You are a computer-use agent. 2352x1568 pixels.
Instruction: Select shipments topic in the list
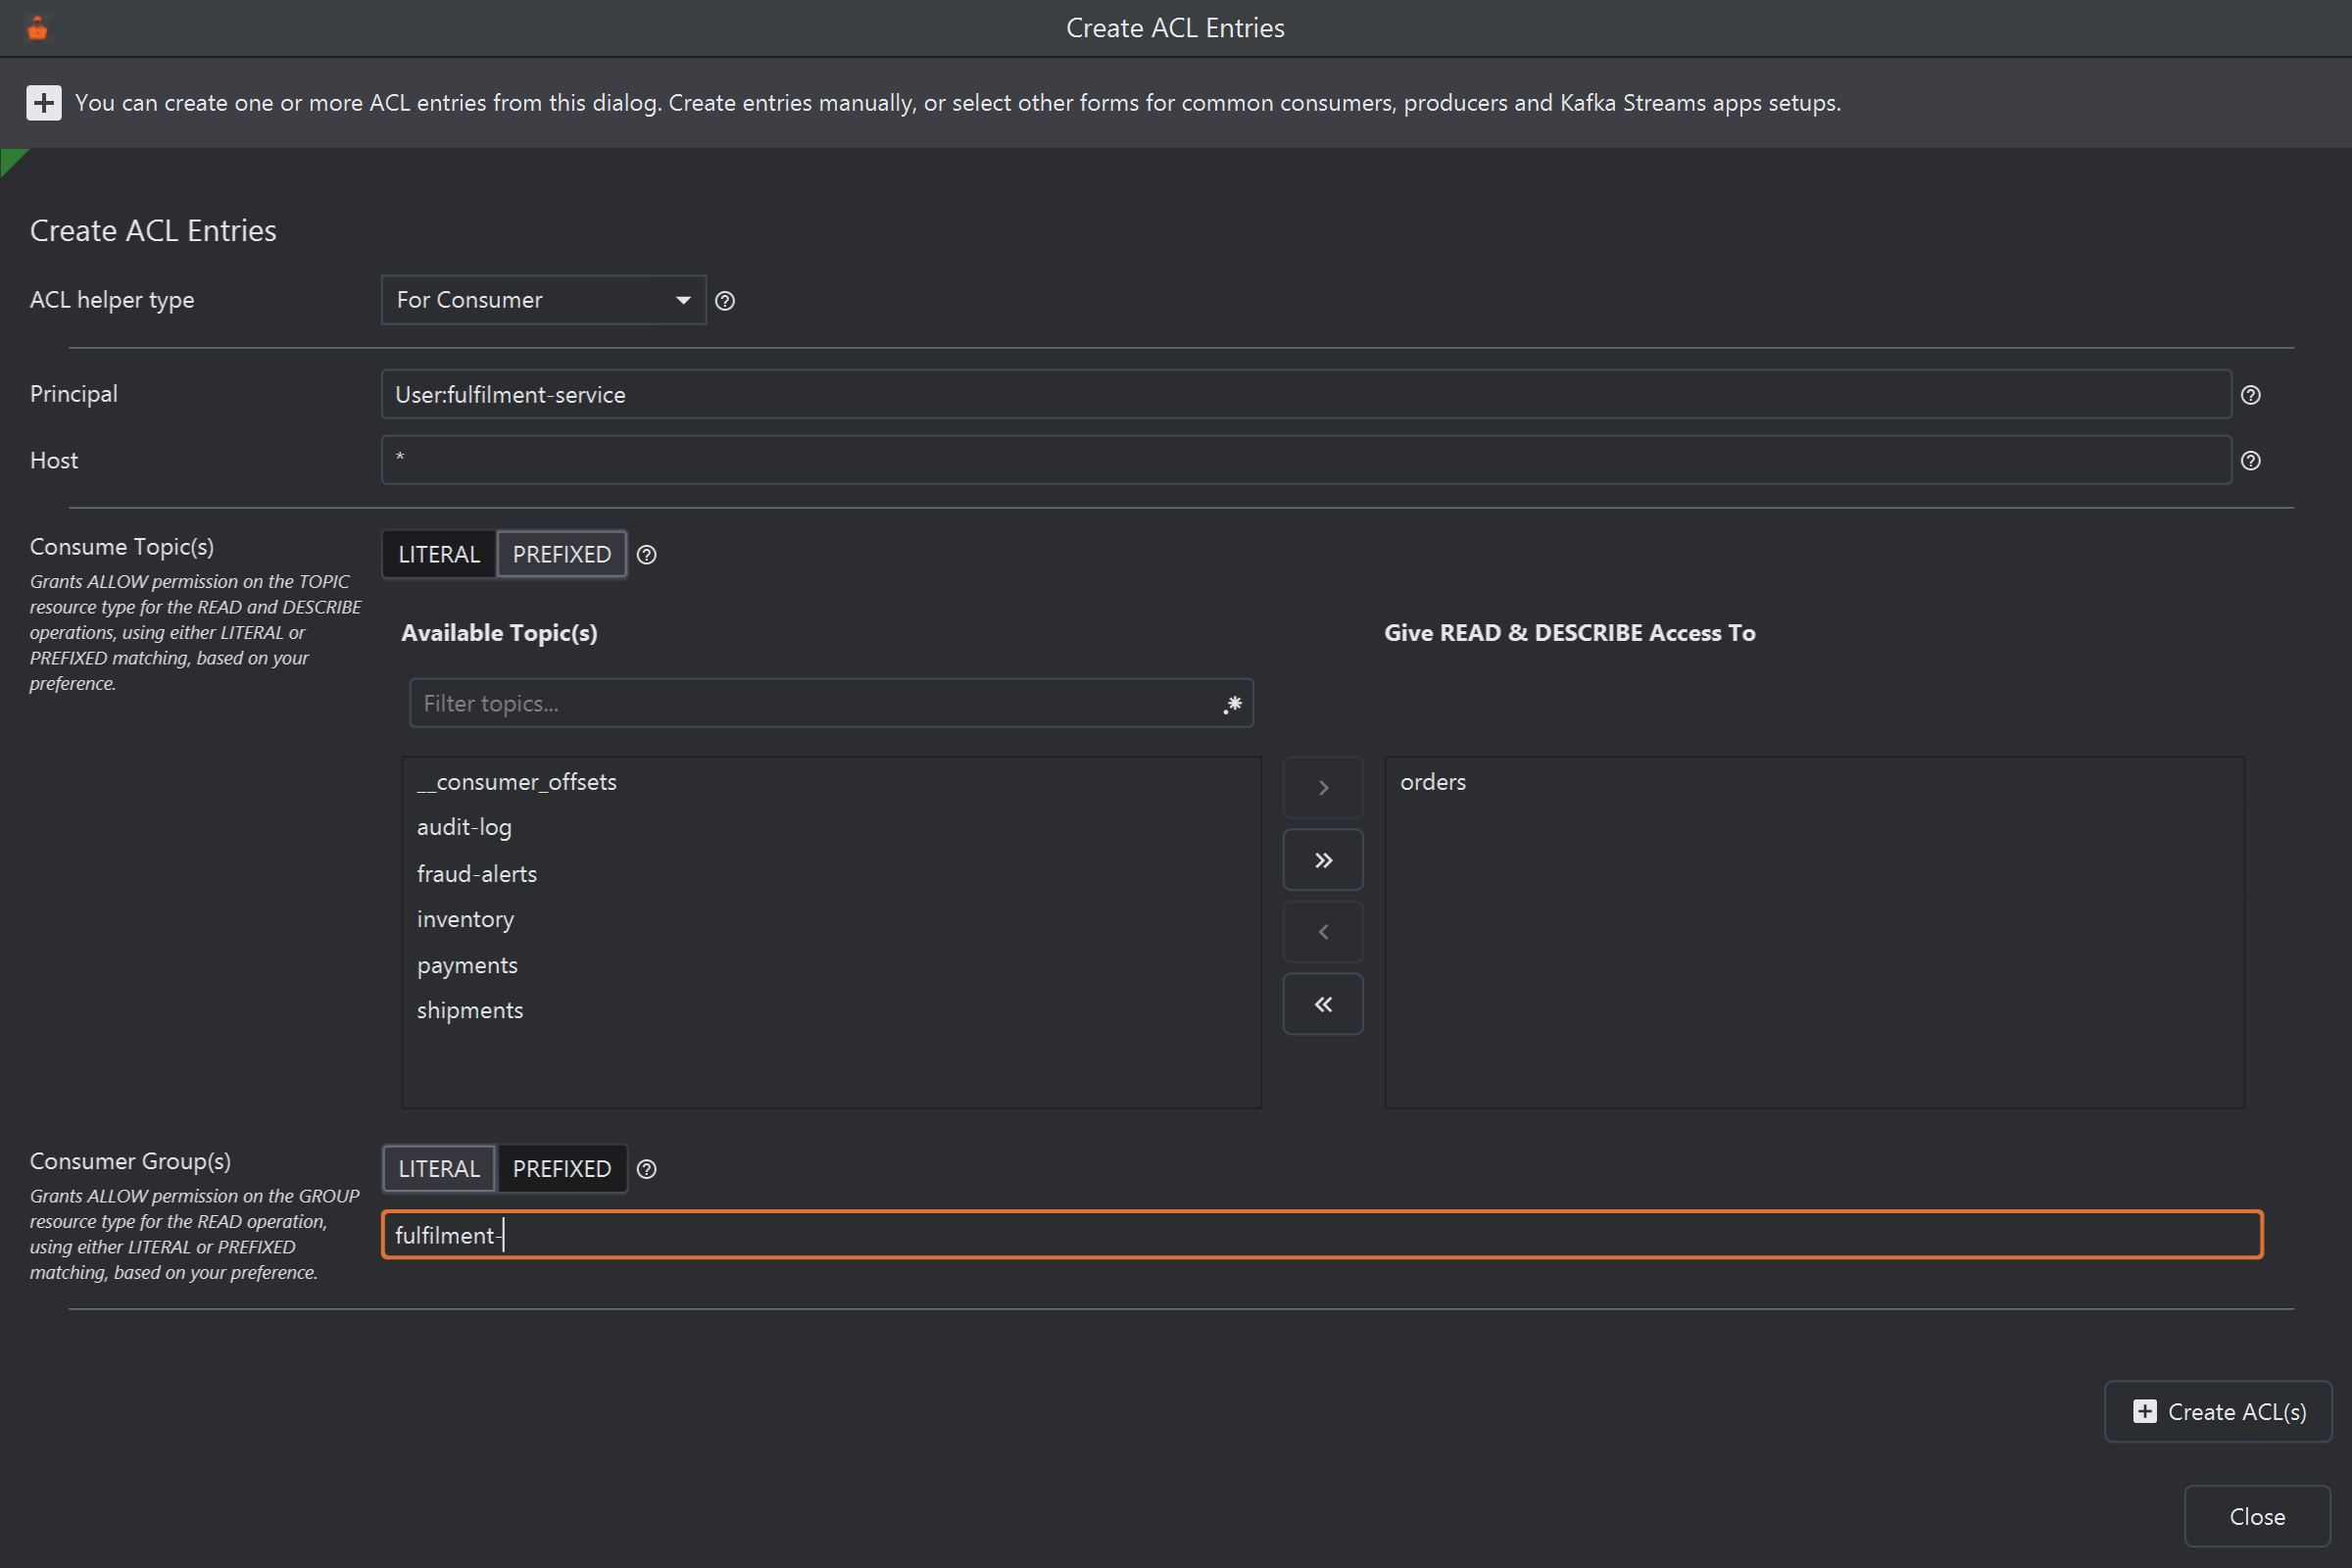(x=831, y=1011)
